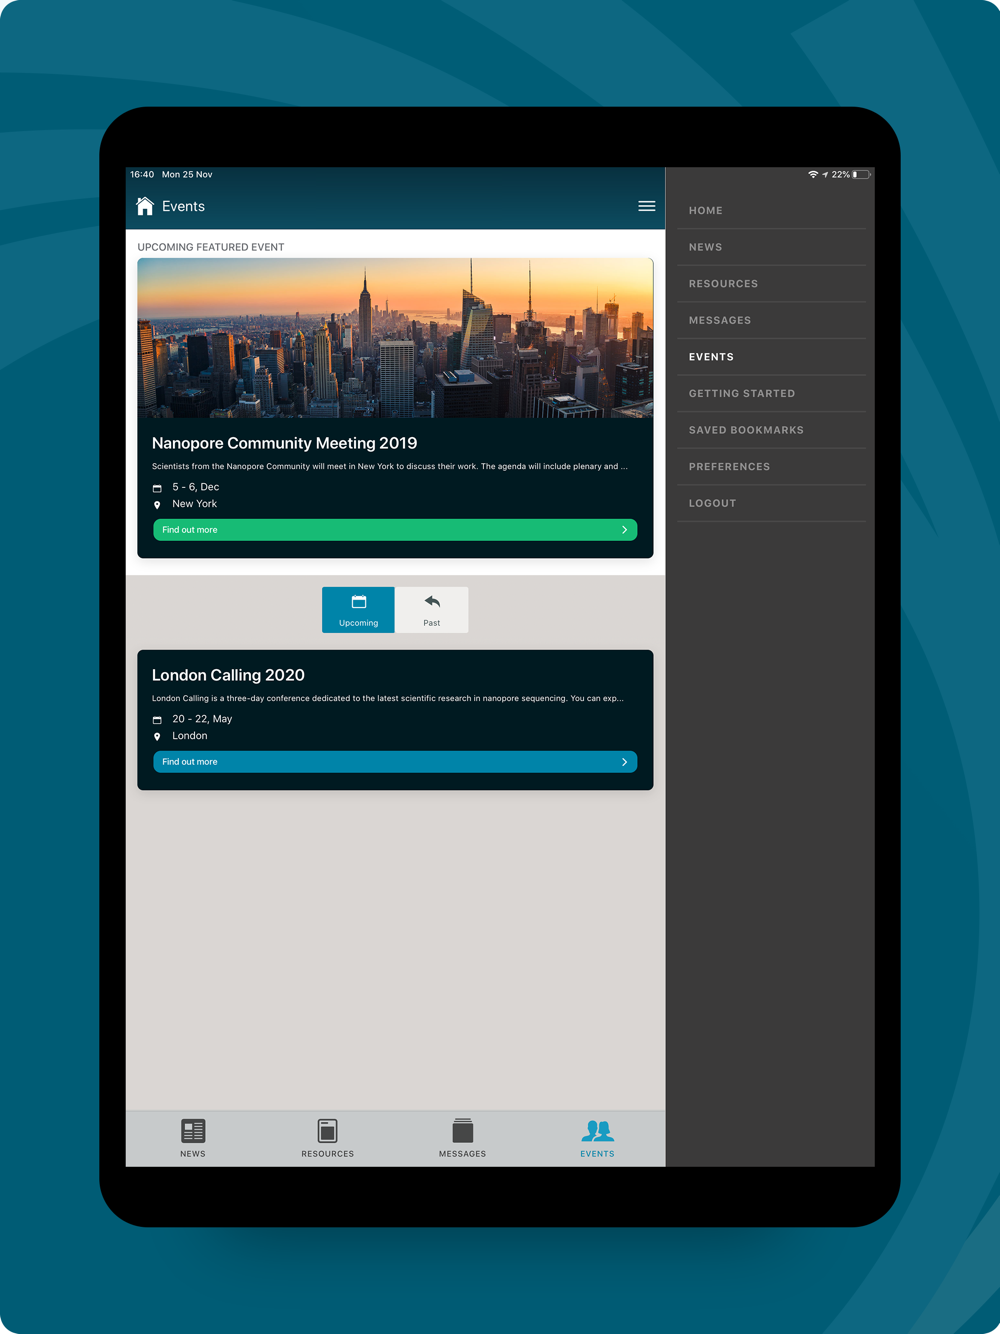The height and width of the screenshot is (1334, 1000).
Task: Click chevron on green Find out more button
Action: pyautogui.click(x=625, y=530)
